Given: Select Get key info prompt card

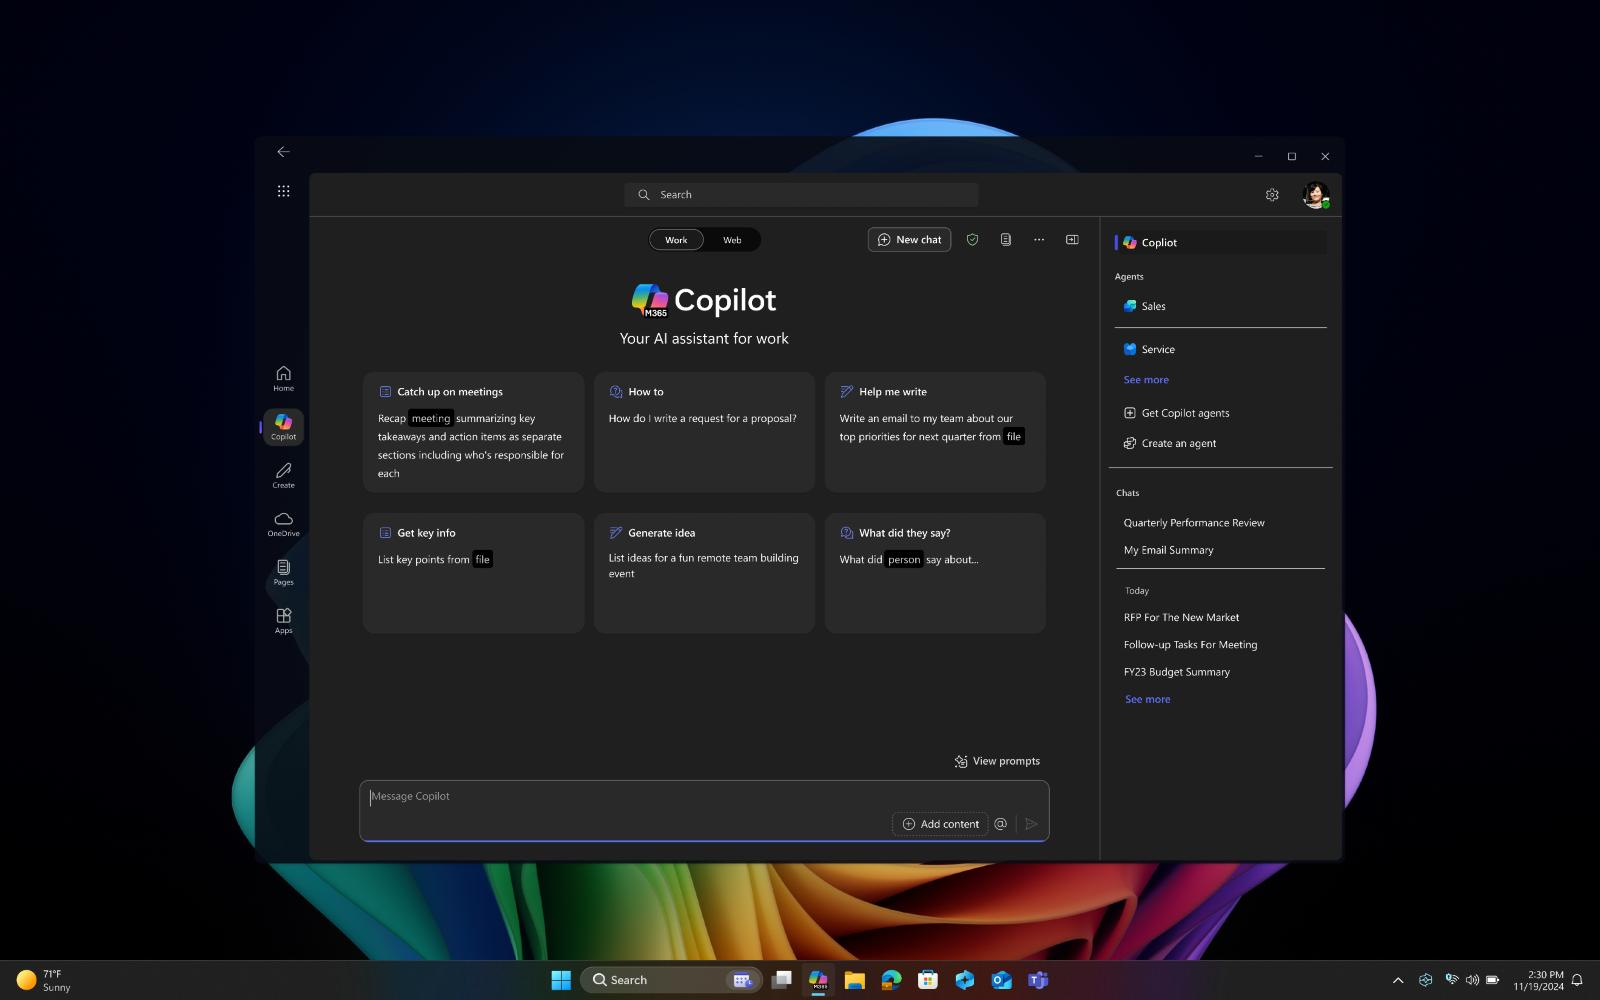Looking at the screenshot, I should (x=473, y=573).
